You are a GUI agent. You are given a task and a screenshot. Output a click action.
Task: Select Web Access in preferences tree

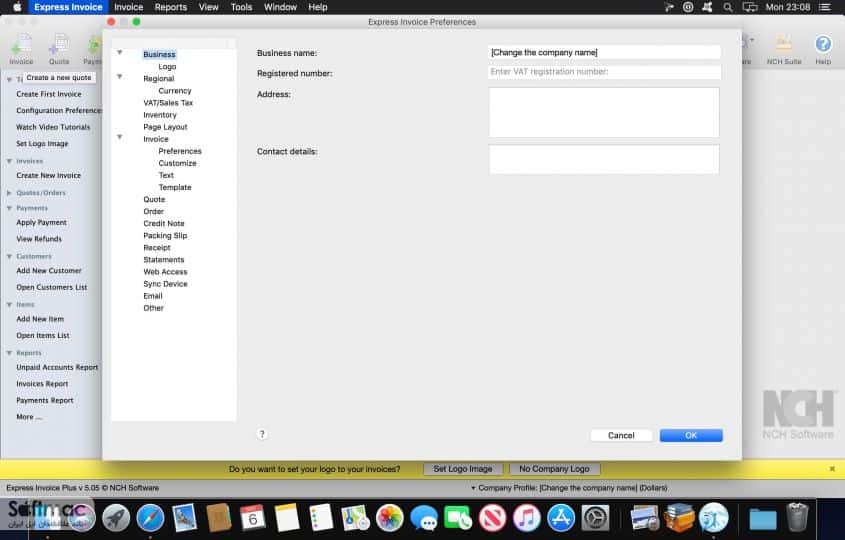click(x=165, y=272)
